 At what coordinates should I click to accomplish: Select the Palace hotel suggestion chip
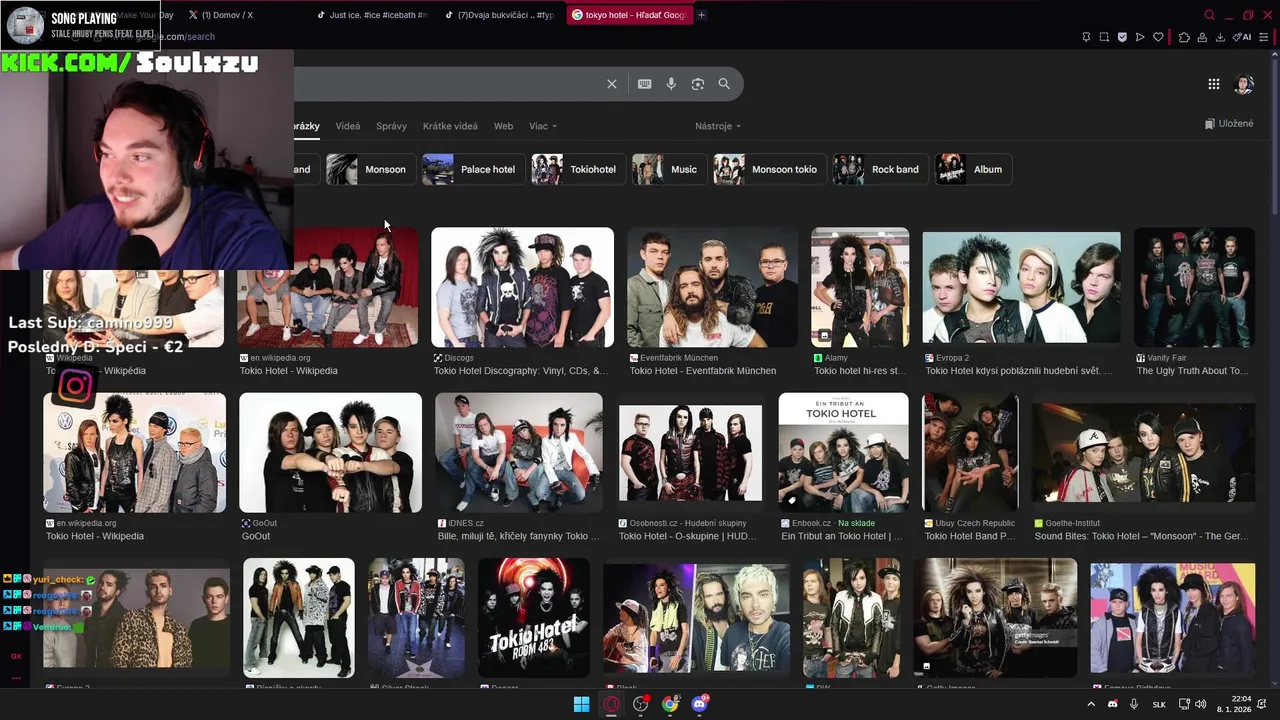[x=473, y=169]
